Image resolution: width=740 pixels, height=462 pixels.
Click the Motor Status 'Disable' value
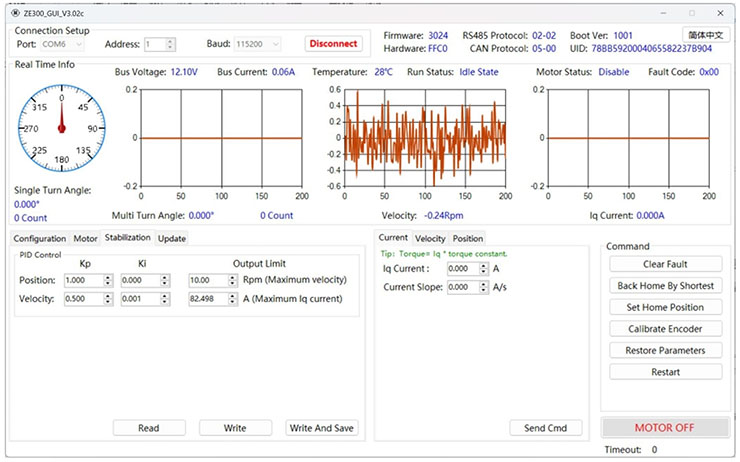614,72
